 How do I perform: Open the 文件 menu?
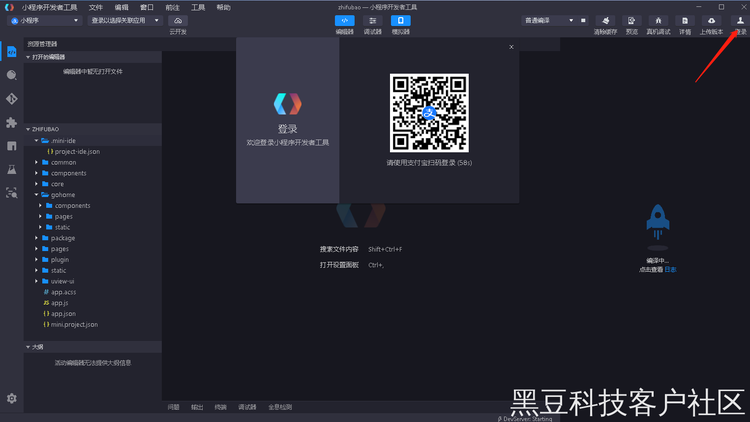tap(96, 7)
